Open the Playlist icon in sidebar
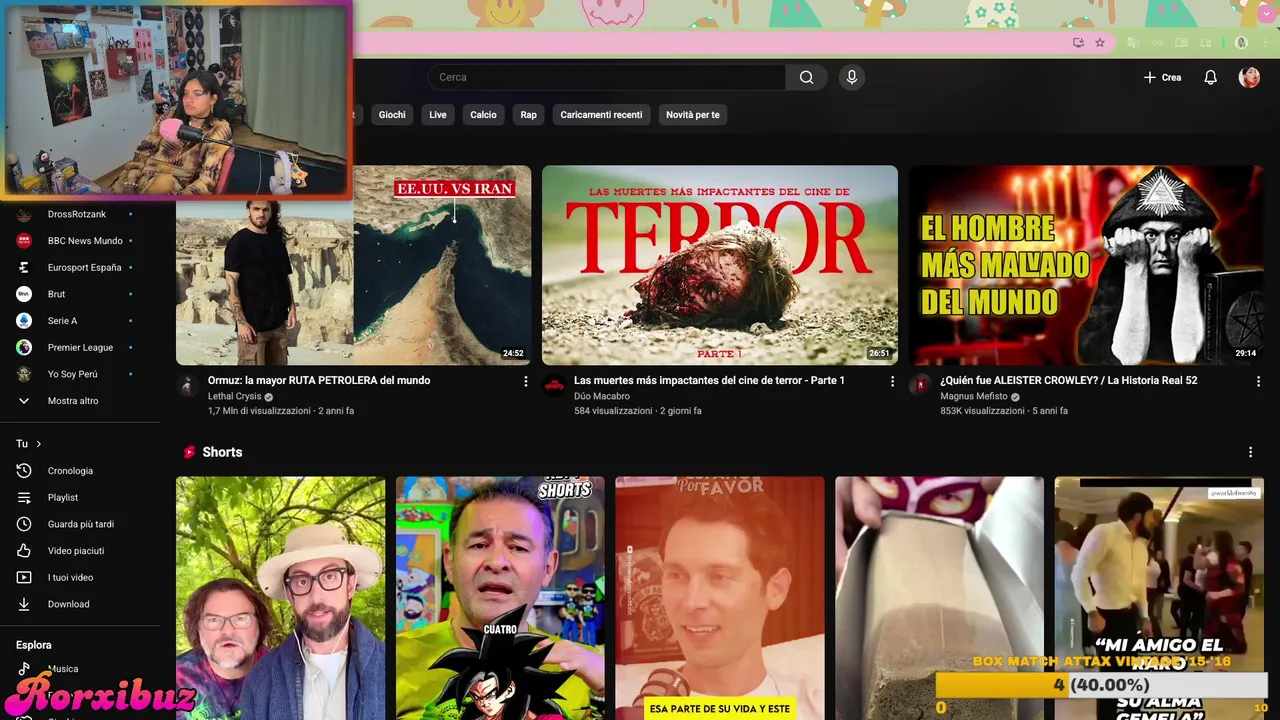The height and width of the screenshot is (720, 1280). (24, 497)
